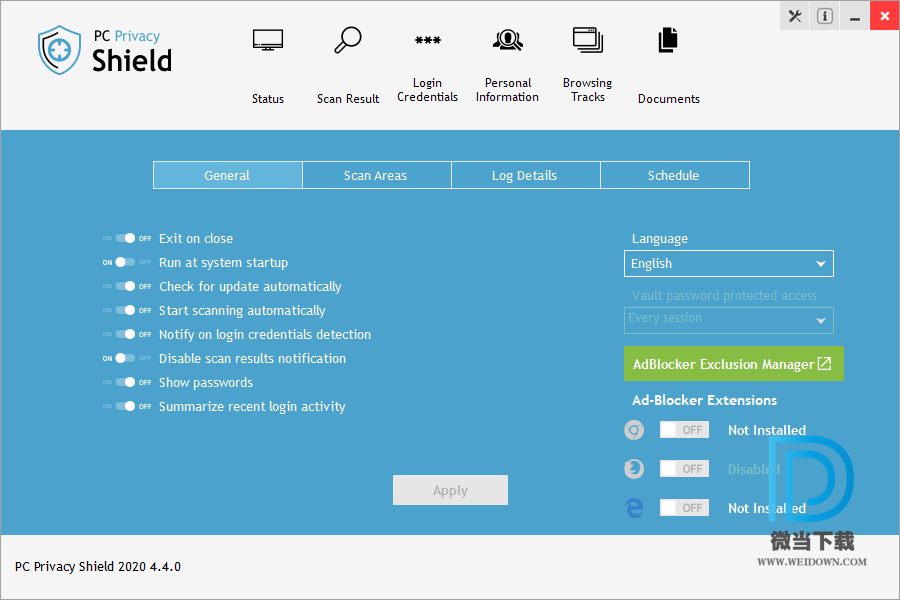Click Not Installed status beside Edge
The height and width of the screenshot is (600, 900).
click(x=767, y=508)
